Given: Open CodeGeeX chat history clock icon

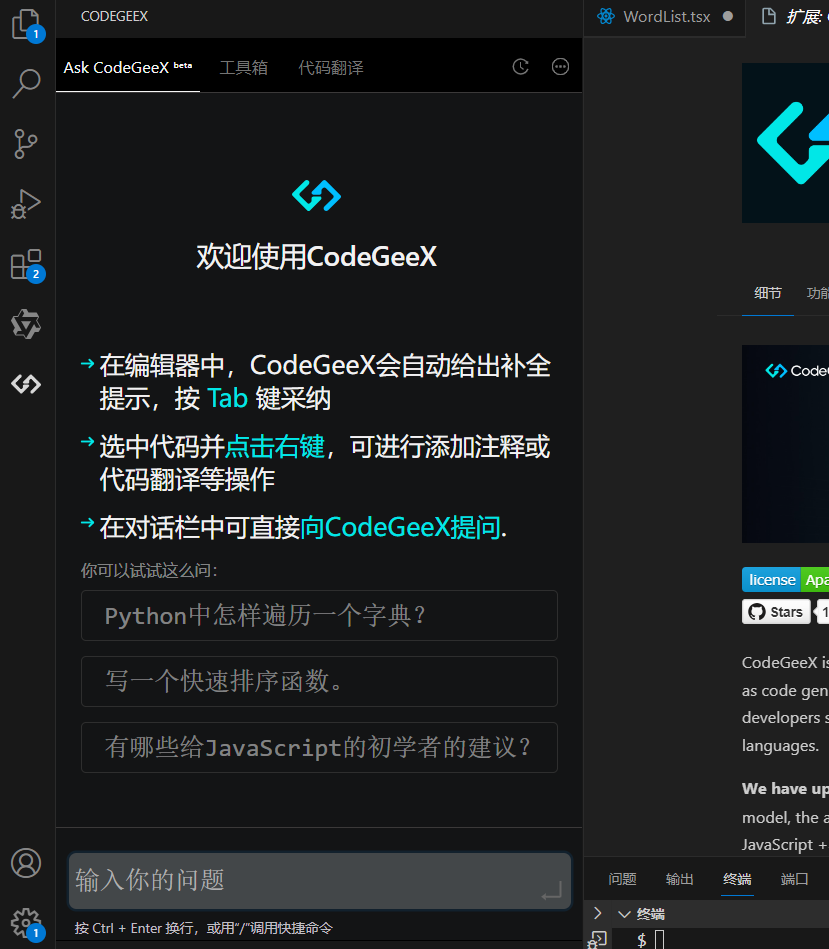Looking at the screenshot, I should tap(520, 67).
